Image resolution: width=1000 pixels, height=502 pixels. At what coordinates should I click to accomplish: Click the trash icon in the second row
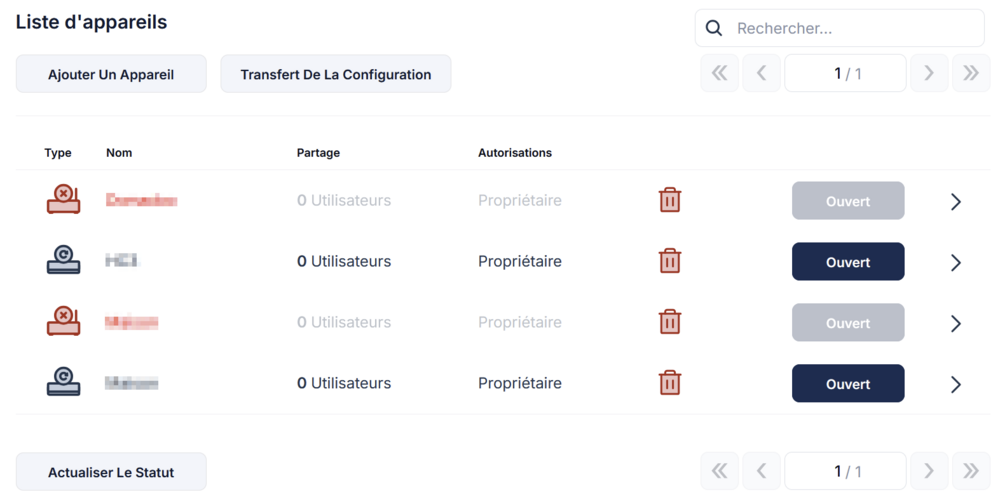click(670, 262)
